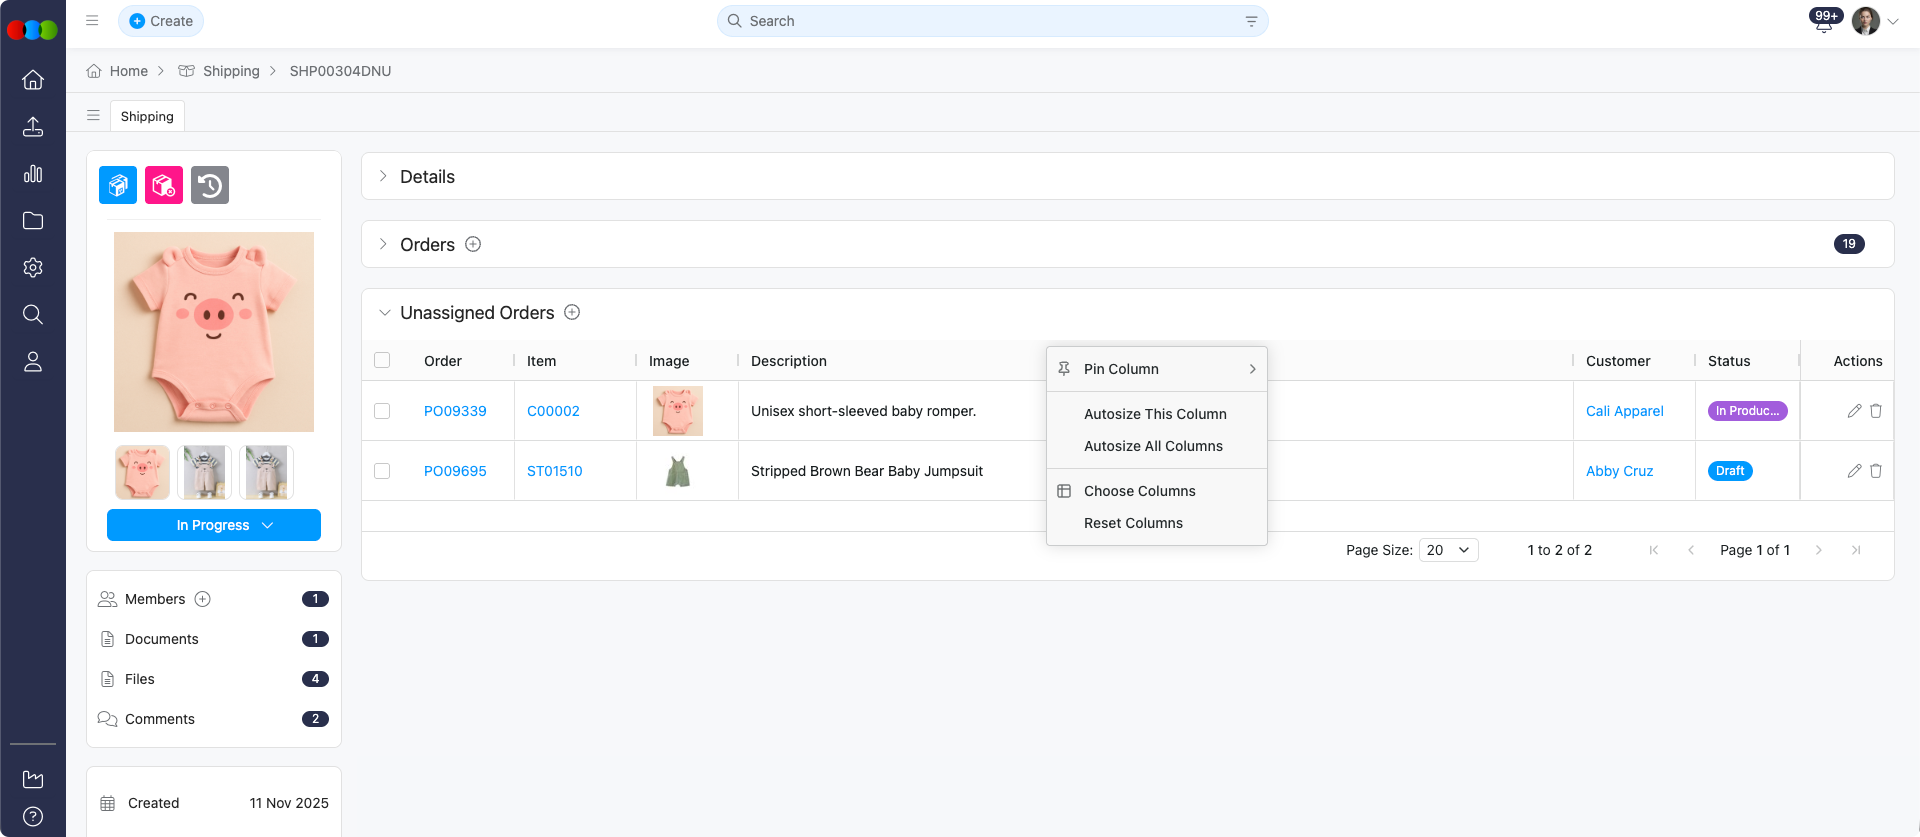Check the box for order PO09339
The height and width of the screenshot is (837, 1920).
click(x=382, y=411)
